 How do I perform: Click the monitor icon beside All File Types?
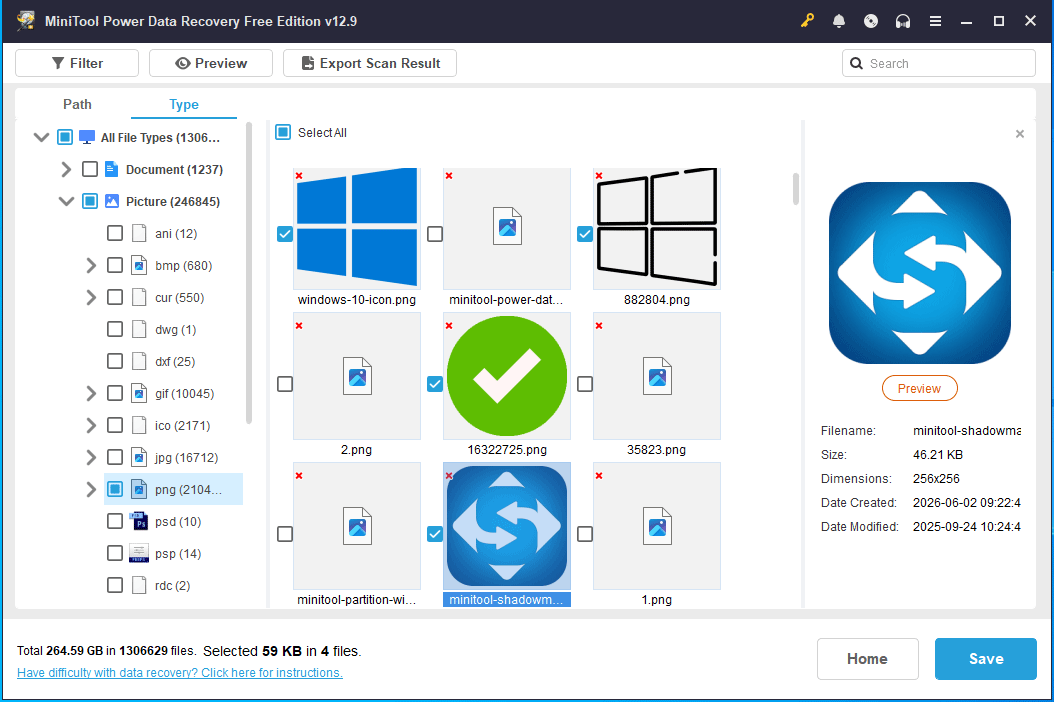(x=87, y=137)
